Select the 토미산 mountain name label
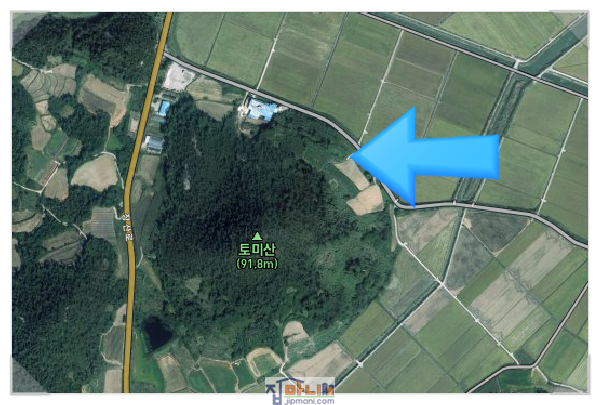This screenshot has width=600, height=405. (257, 250)
